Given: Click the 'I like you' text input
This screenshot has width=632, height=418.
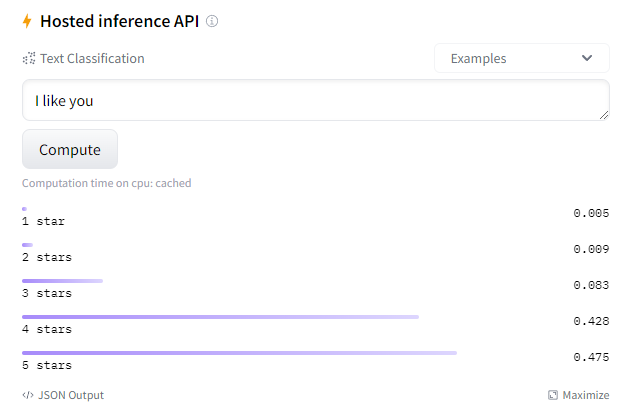Looking at the screenshot, I should pyautogui.click(x=315, y=101).
